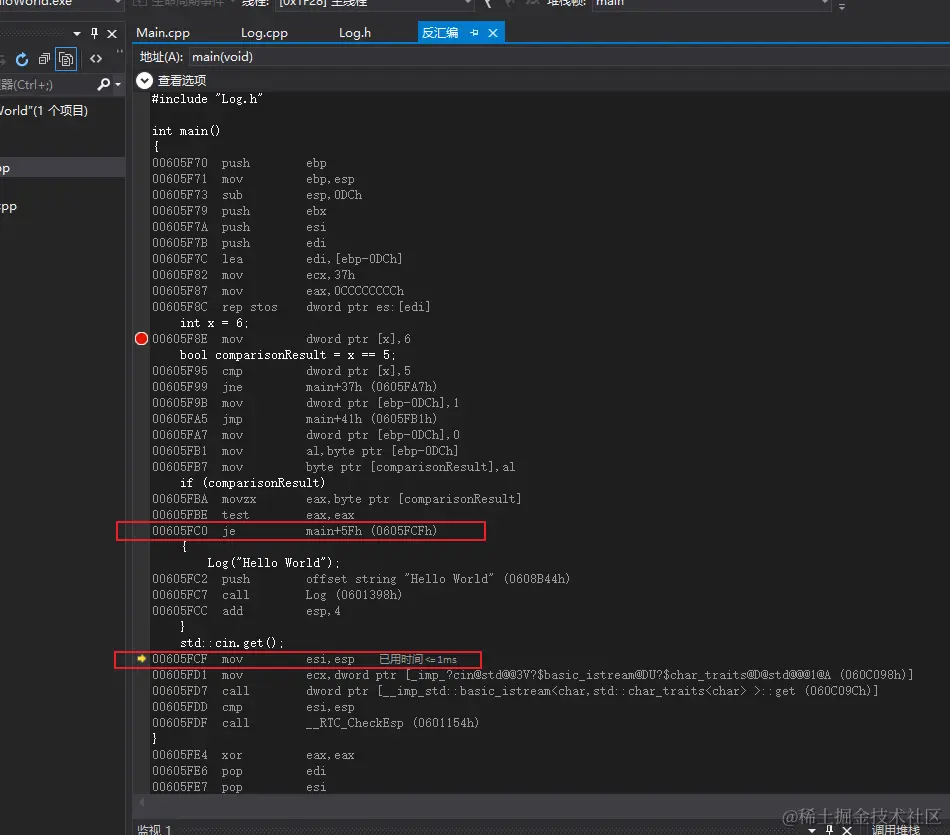Close the 监视 1 bottom panel
The width and height of the screenshot is (950, 835).
pyautogui.click(x=847, y=830)
